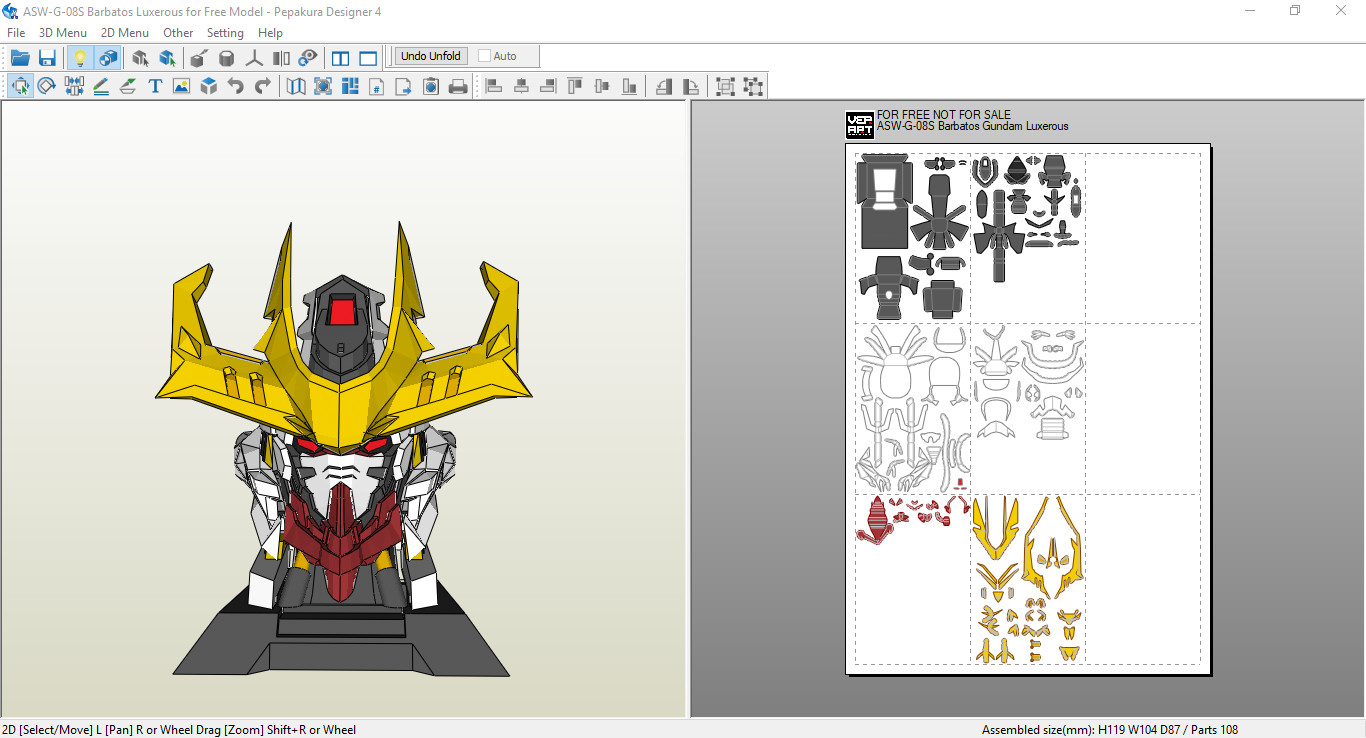The height and width of the screenshot is (738, 1366).
Task: Choose the blue Text tool icon
Action: pyautogui.click(x=155, y=86)
